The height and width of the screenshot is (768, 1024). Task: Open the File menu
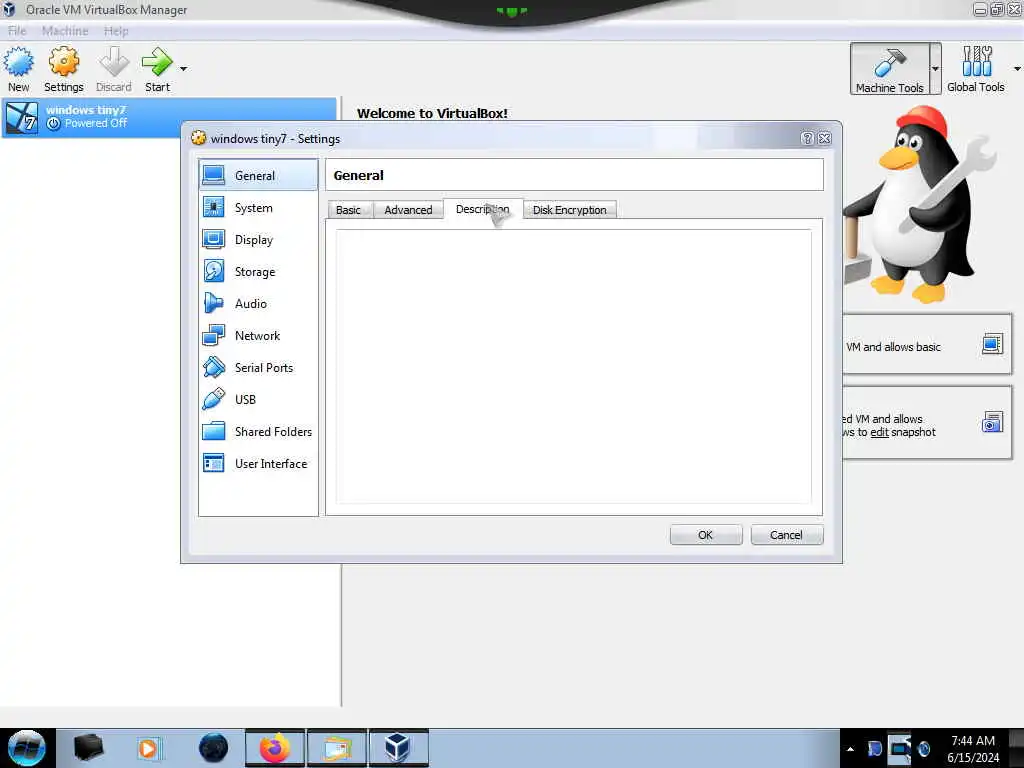pyautogui.click(x=17, y=31)
